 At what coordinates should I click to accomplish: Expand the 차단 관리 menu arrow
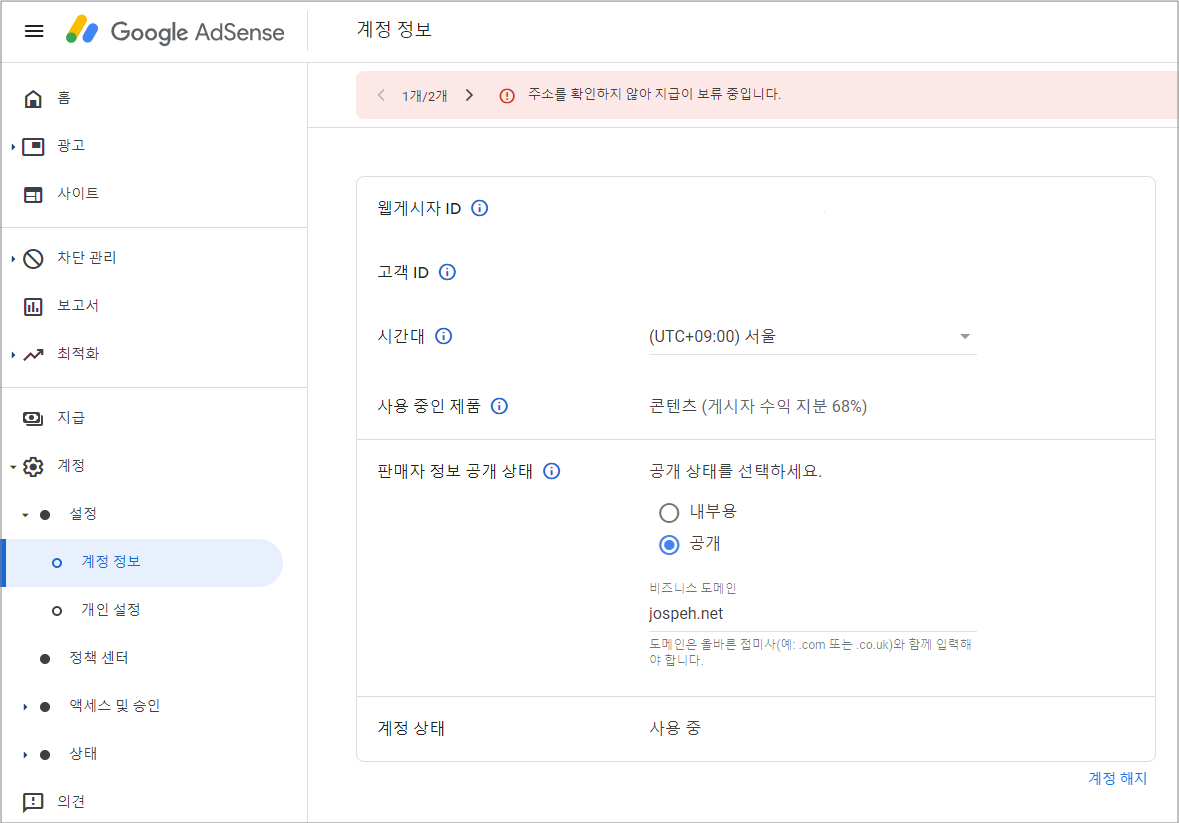[x=13, y=259]
